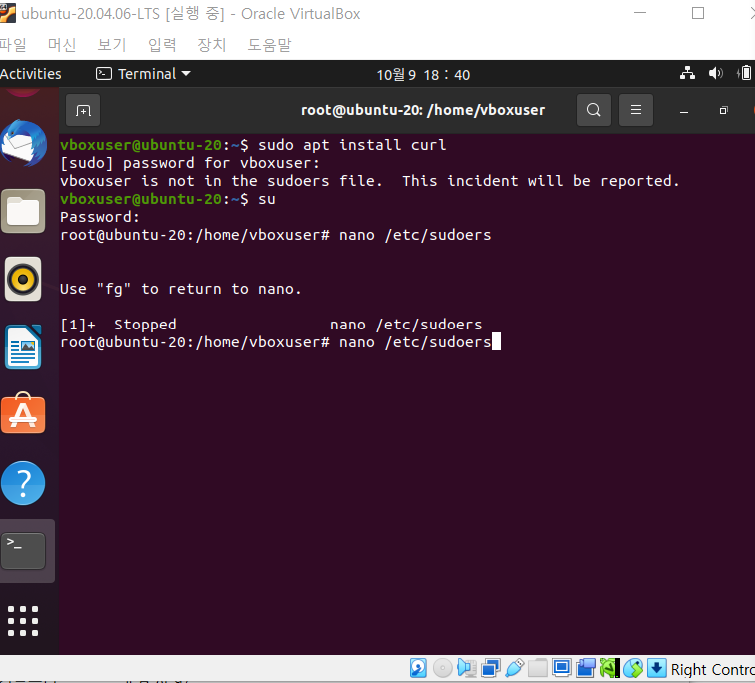Open the Help question mark icon

pyautogui.click(x=23, y=483)
